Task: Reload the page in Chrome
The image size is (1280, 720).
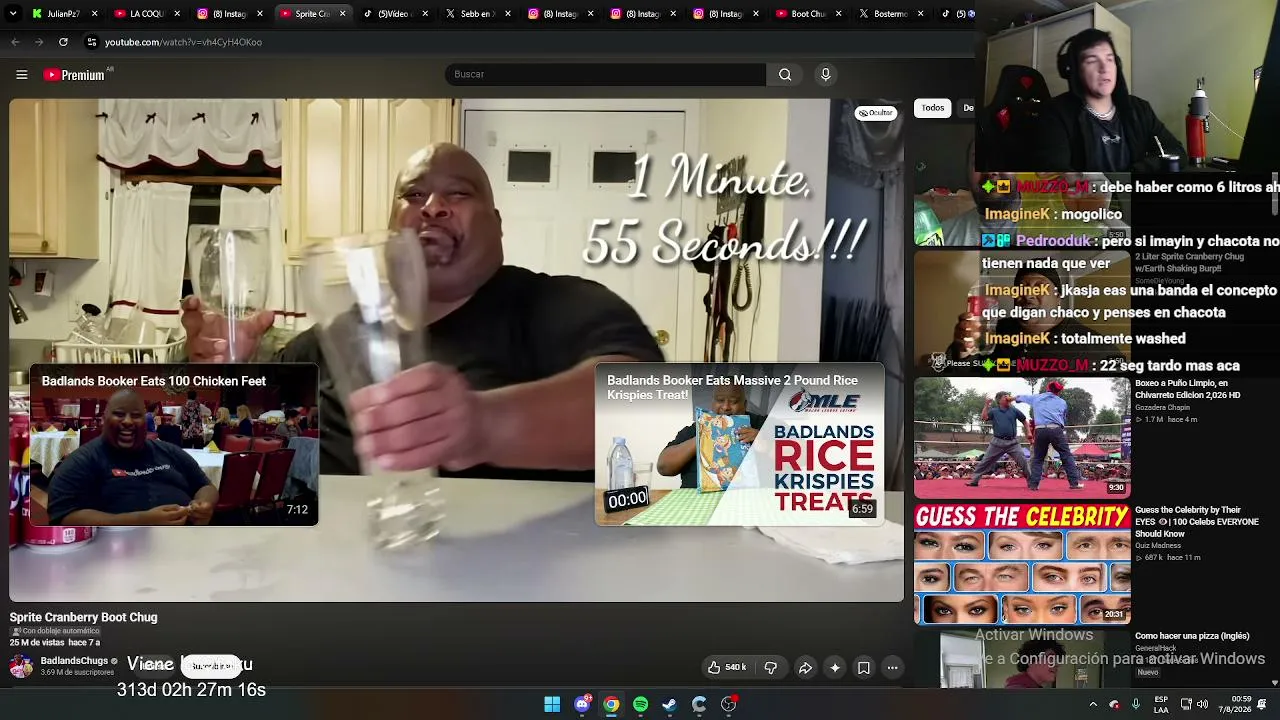Action: click(63, 42)
